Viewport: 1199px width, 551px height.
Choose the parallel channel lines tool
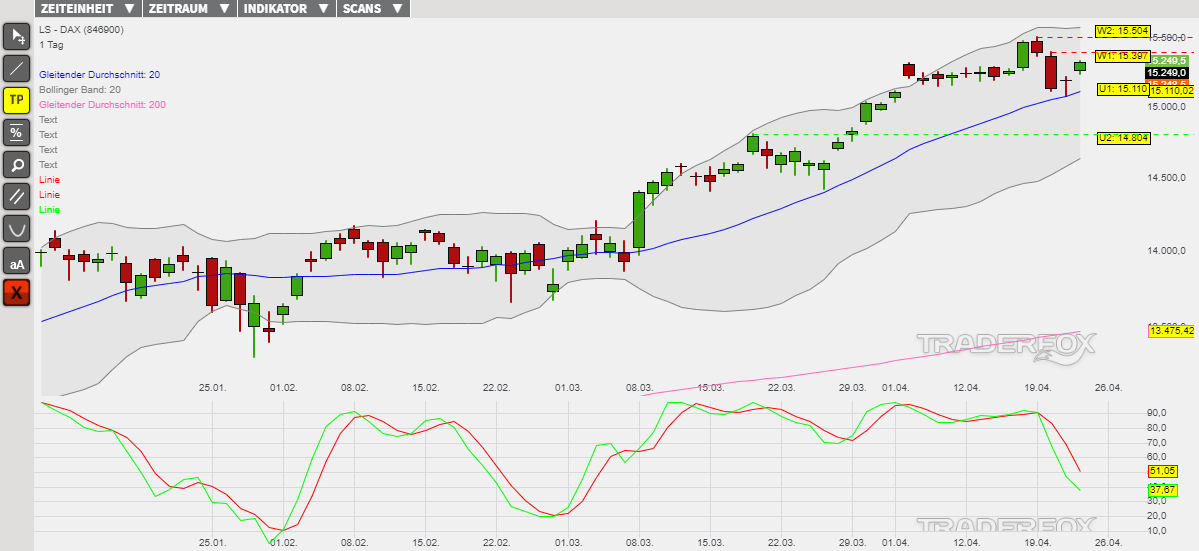[17, 196]
